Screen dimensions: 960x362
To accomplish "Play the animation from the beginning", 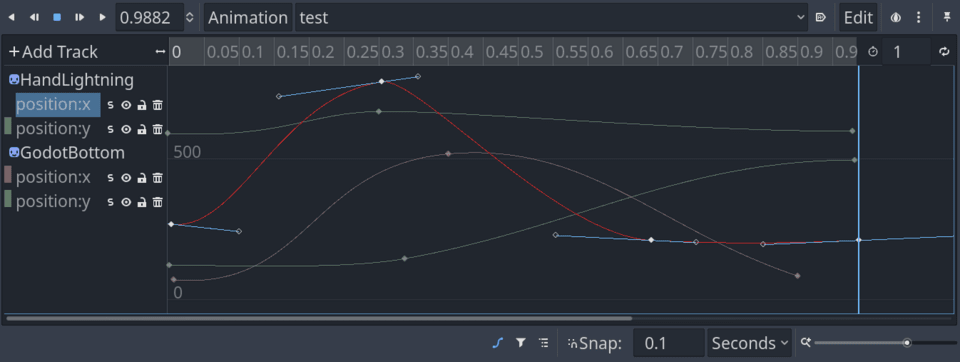I will click(x=102, y=18).
